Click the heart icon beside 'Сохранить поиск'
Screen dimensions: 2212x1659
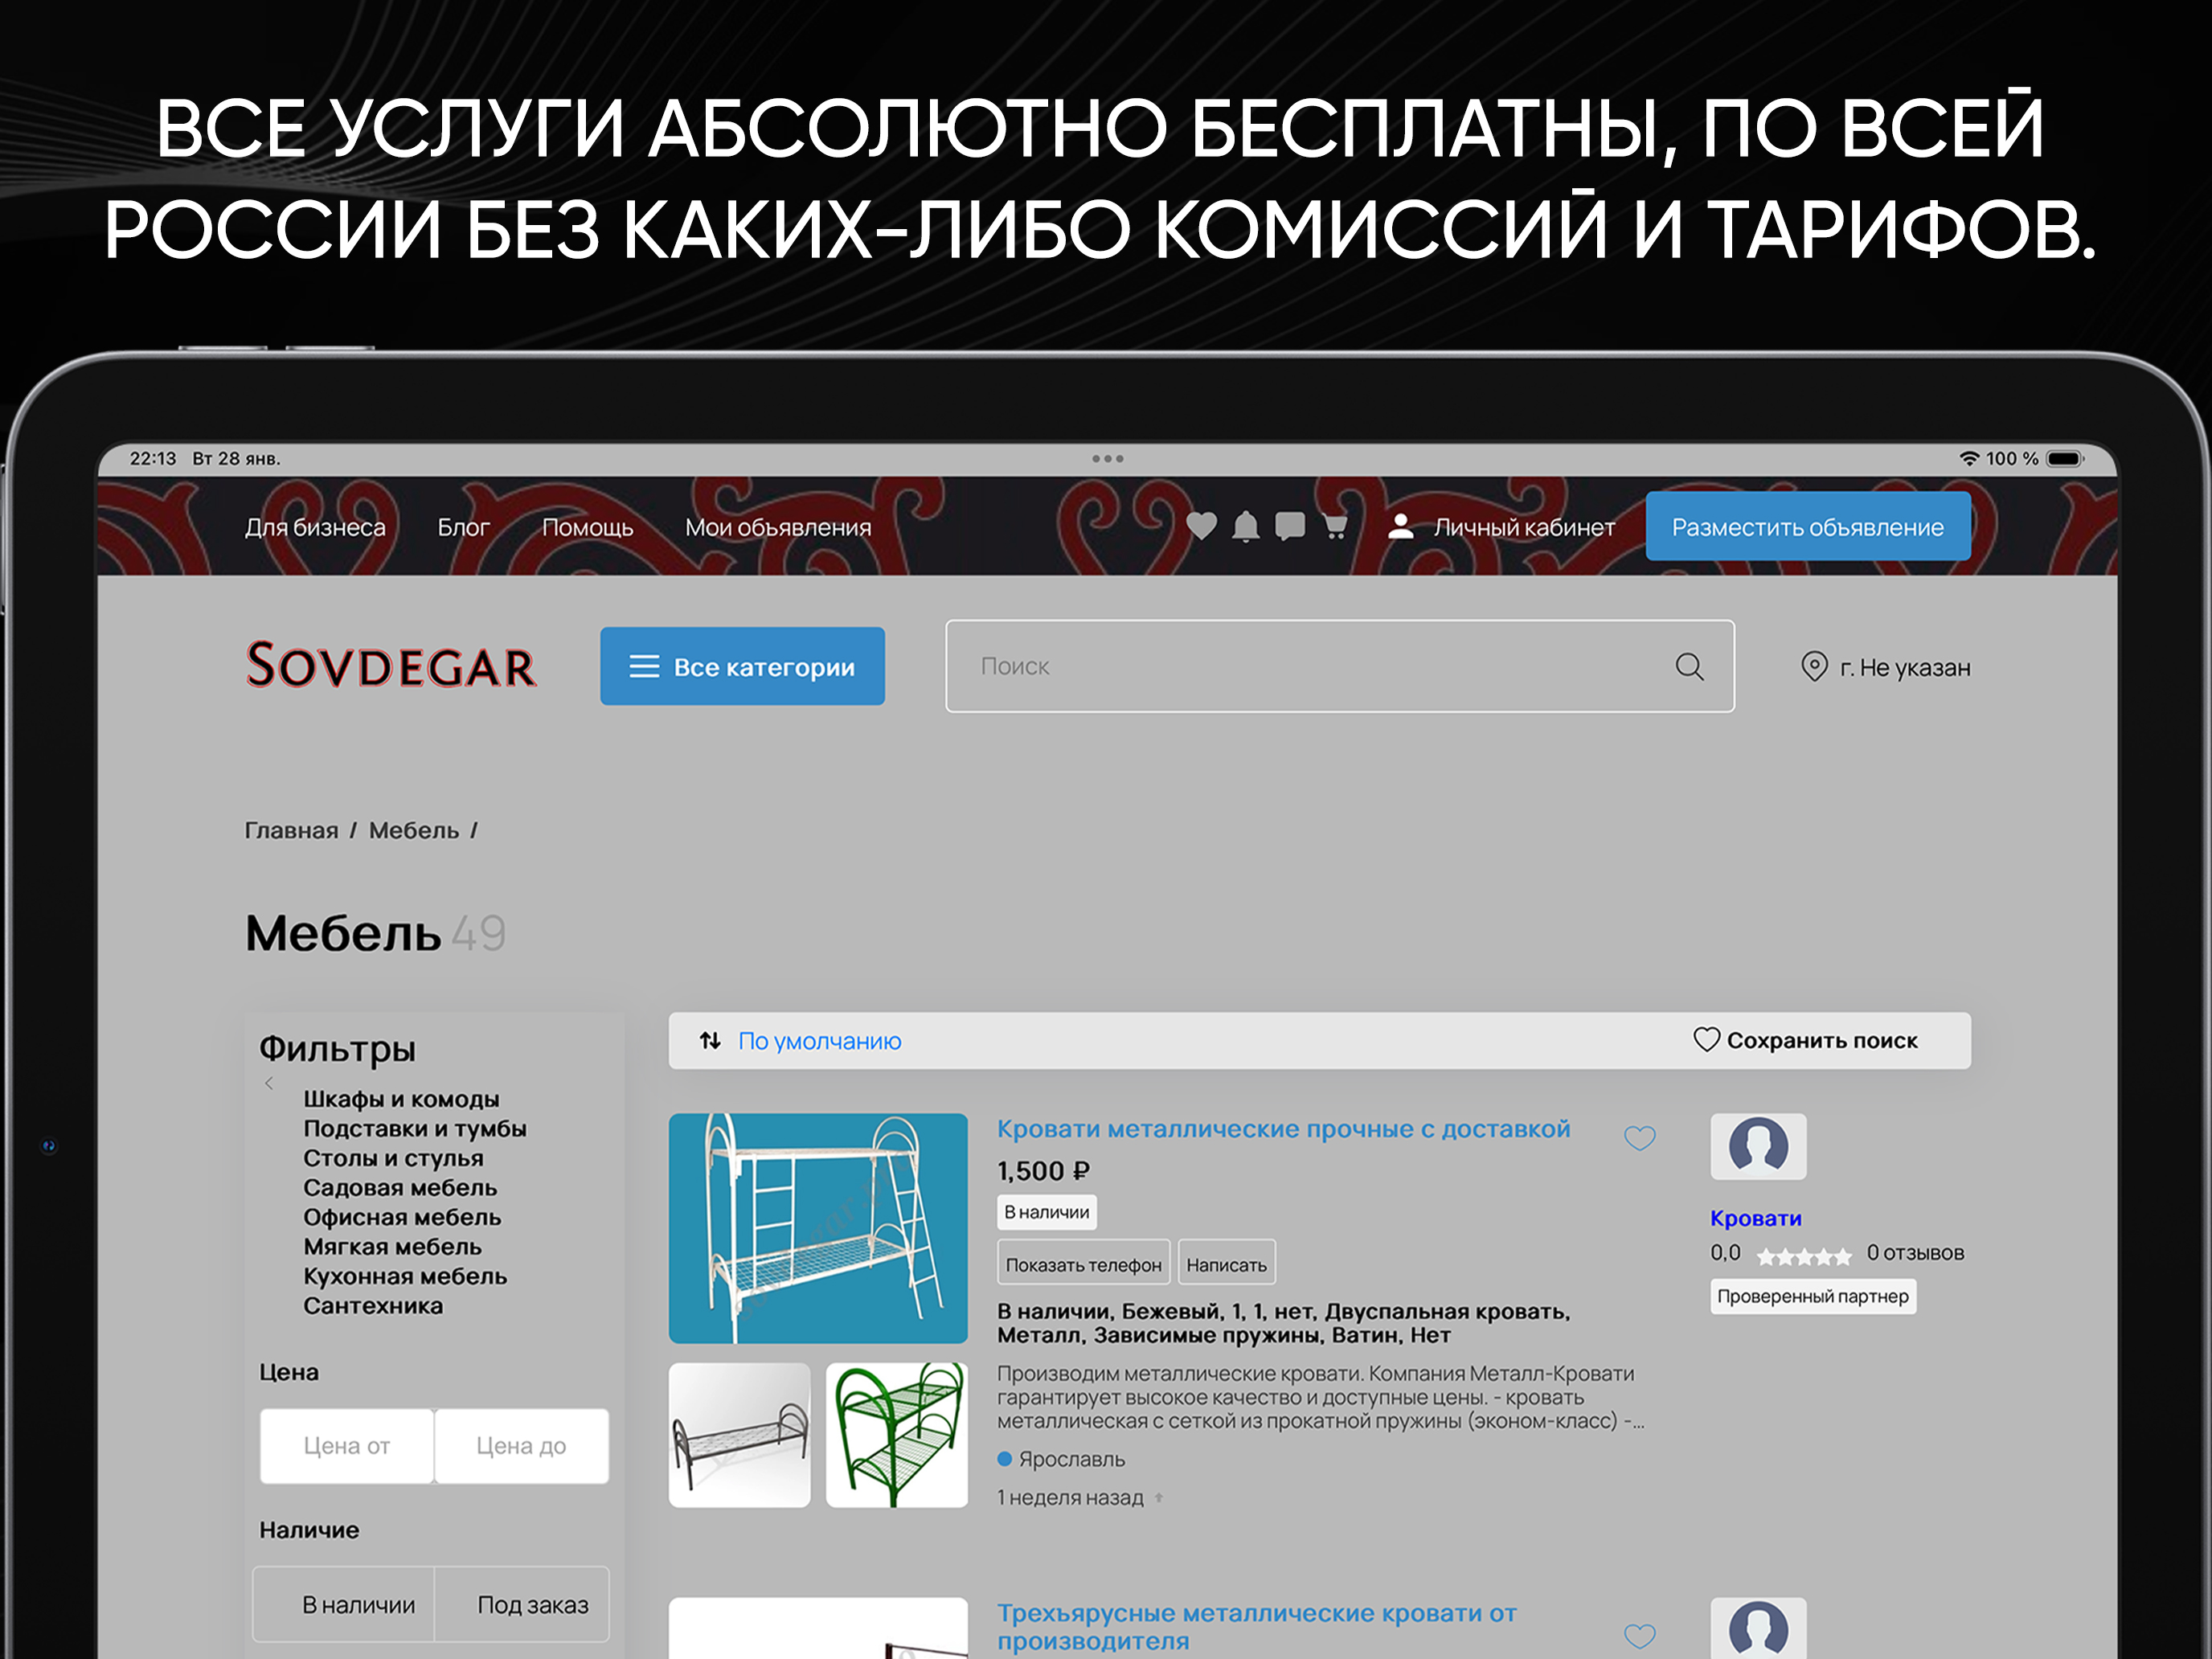pyautogui.click(x=1706, y=1040)
